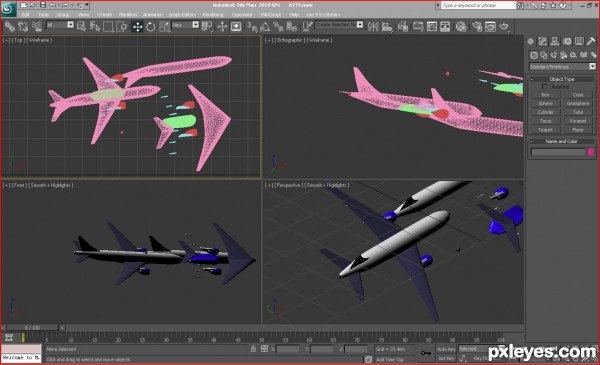Open Curve Editor
This screenshot has height=365, width=600.
432,26
